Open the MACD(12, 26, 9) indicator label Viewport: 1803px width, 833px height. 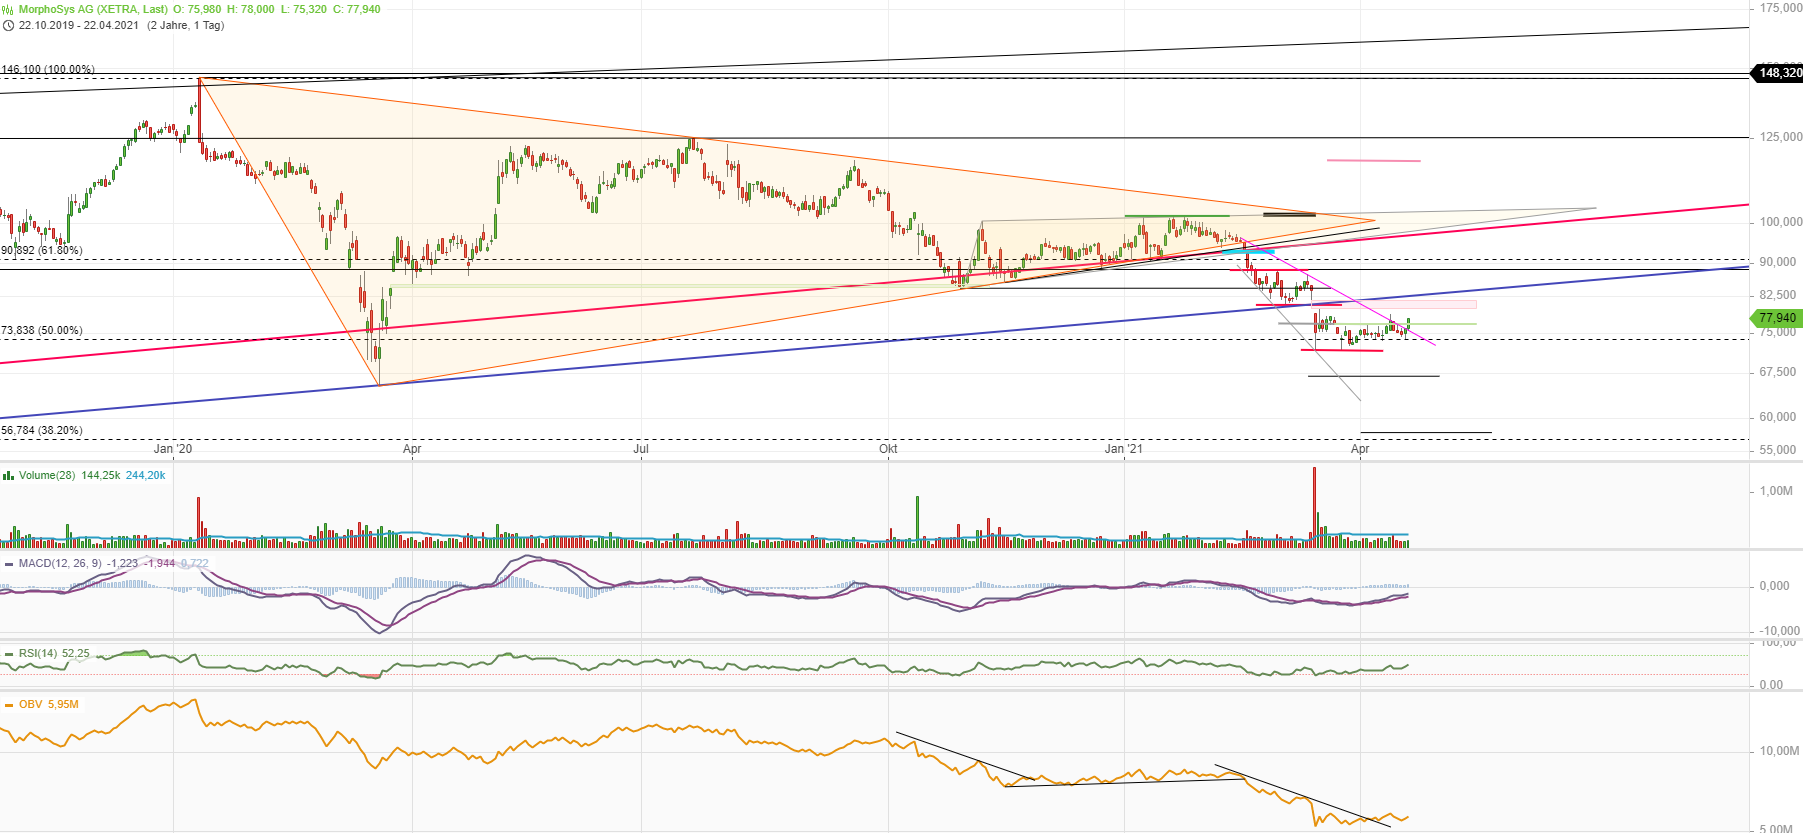point(61,563)
